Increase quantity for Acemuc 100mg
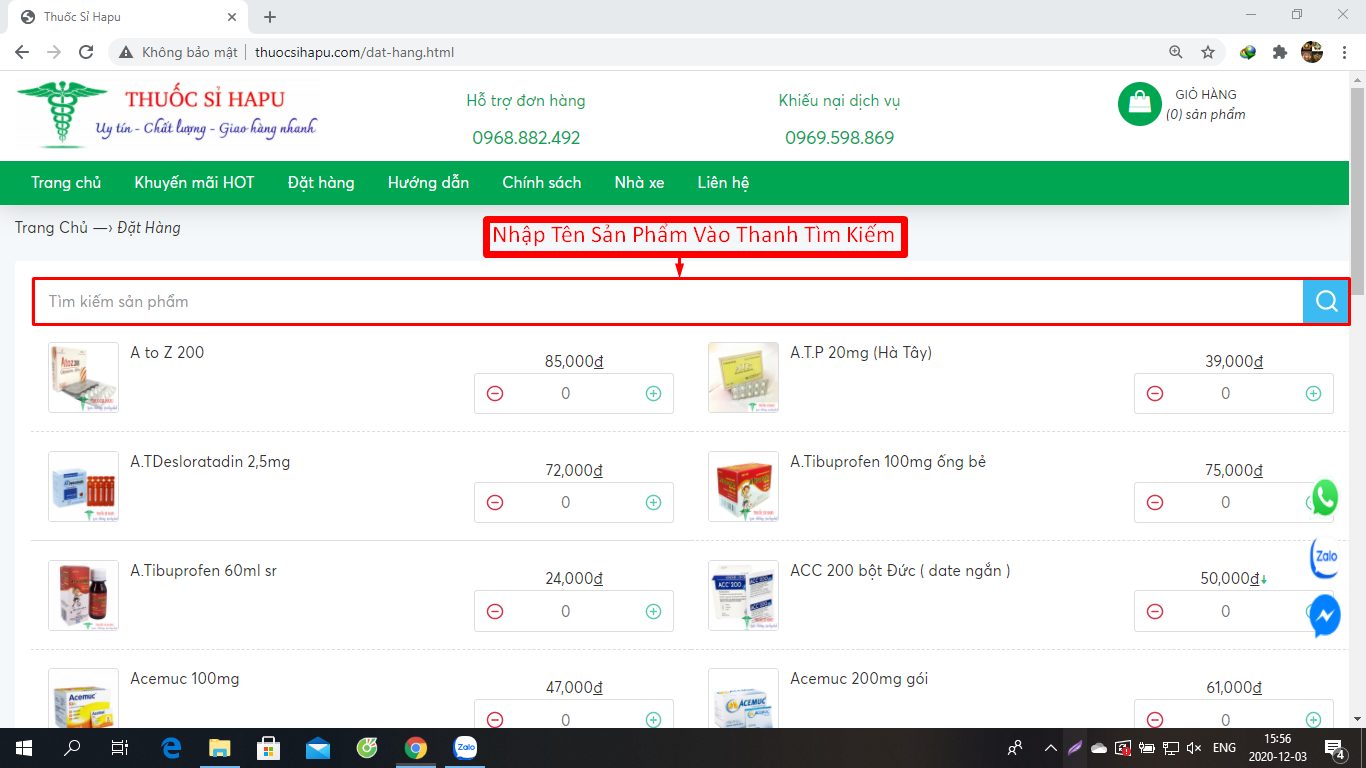Image resolution: width=1366 pixels, height=768 pixels. tap(653, 719)
